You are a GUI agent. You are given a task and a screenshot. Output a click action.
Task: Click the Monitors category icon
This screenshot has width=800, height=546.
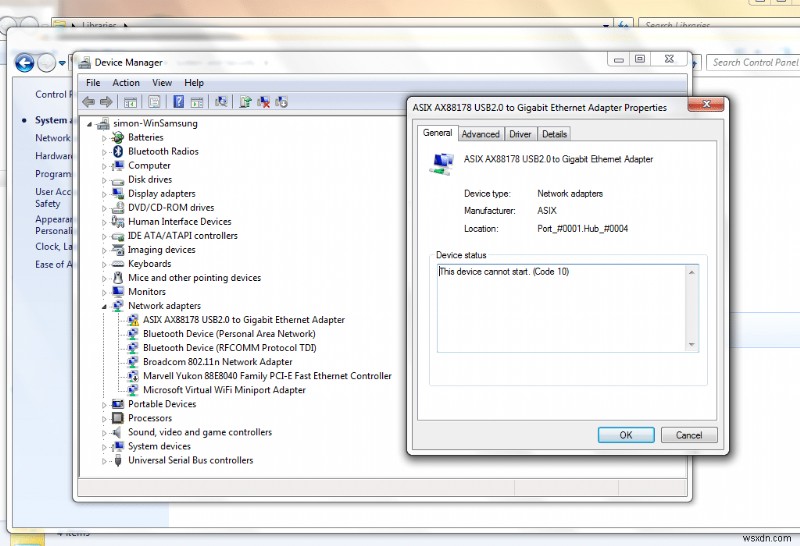click(118, 291)
